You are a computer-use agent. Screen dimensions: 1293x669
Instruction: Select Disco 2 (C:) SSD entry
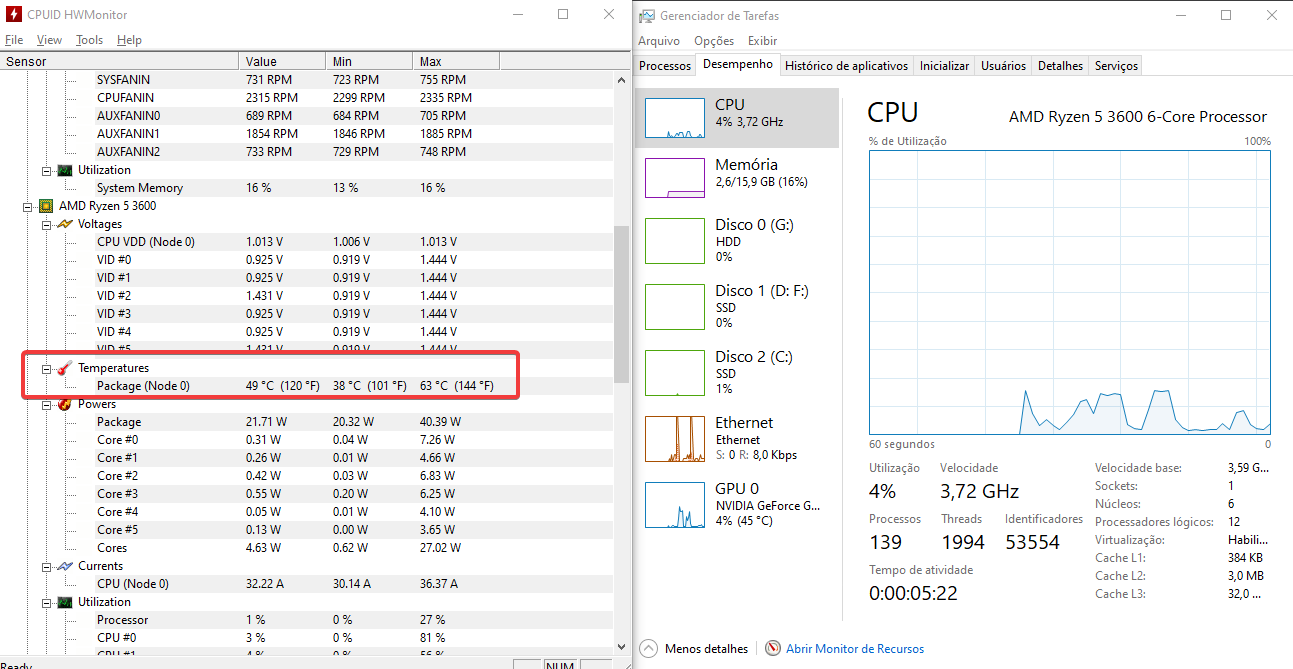(736, 372)
